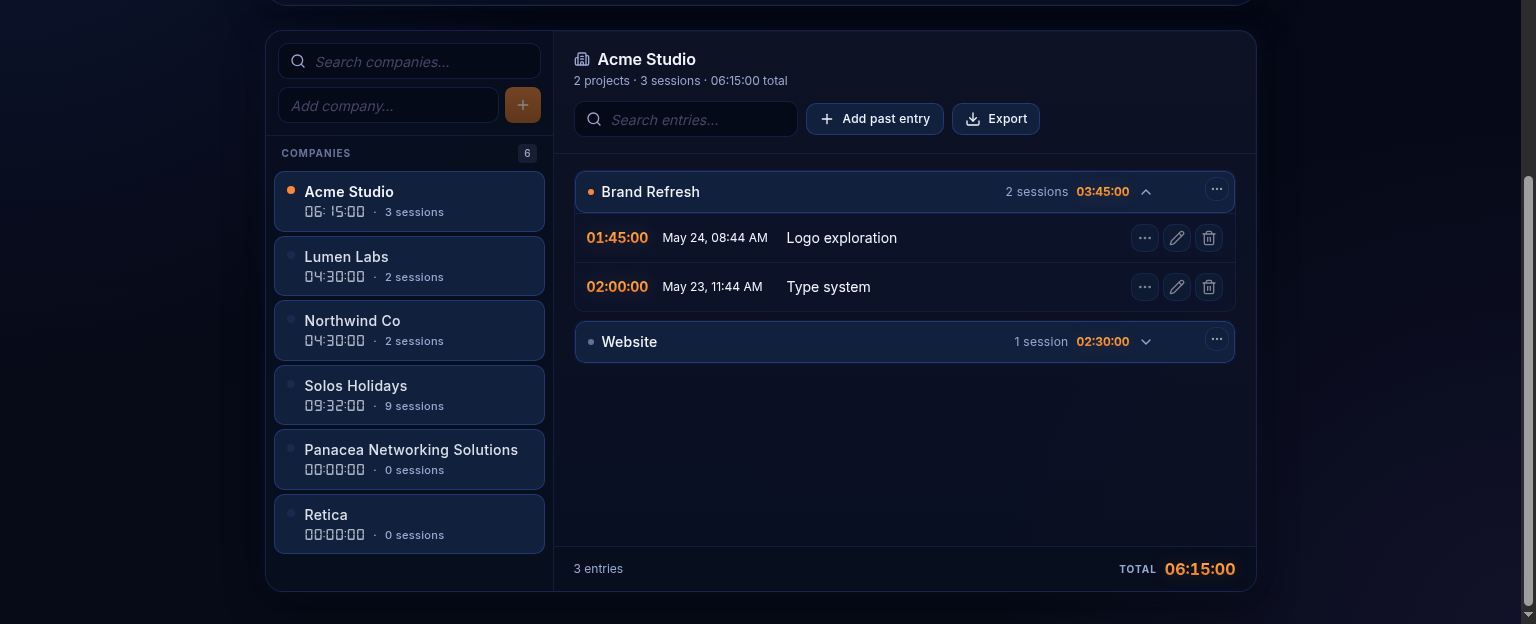Click the 2 projects summary line
Viewport: 1536px width, 624px height.
point(680,81)
